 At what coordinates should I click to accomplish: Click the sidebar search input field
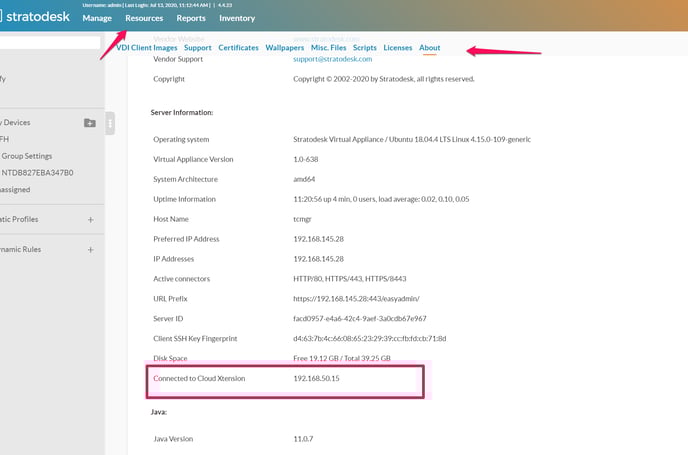50,42
